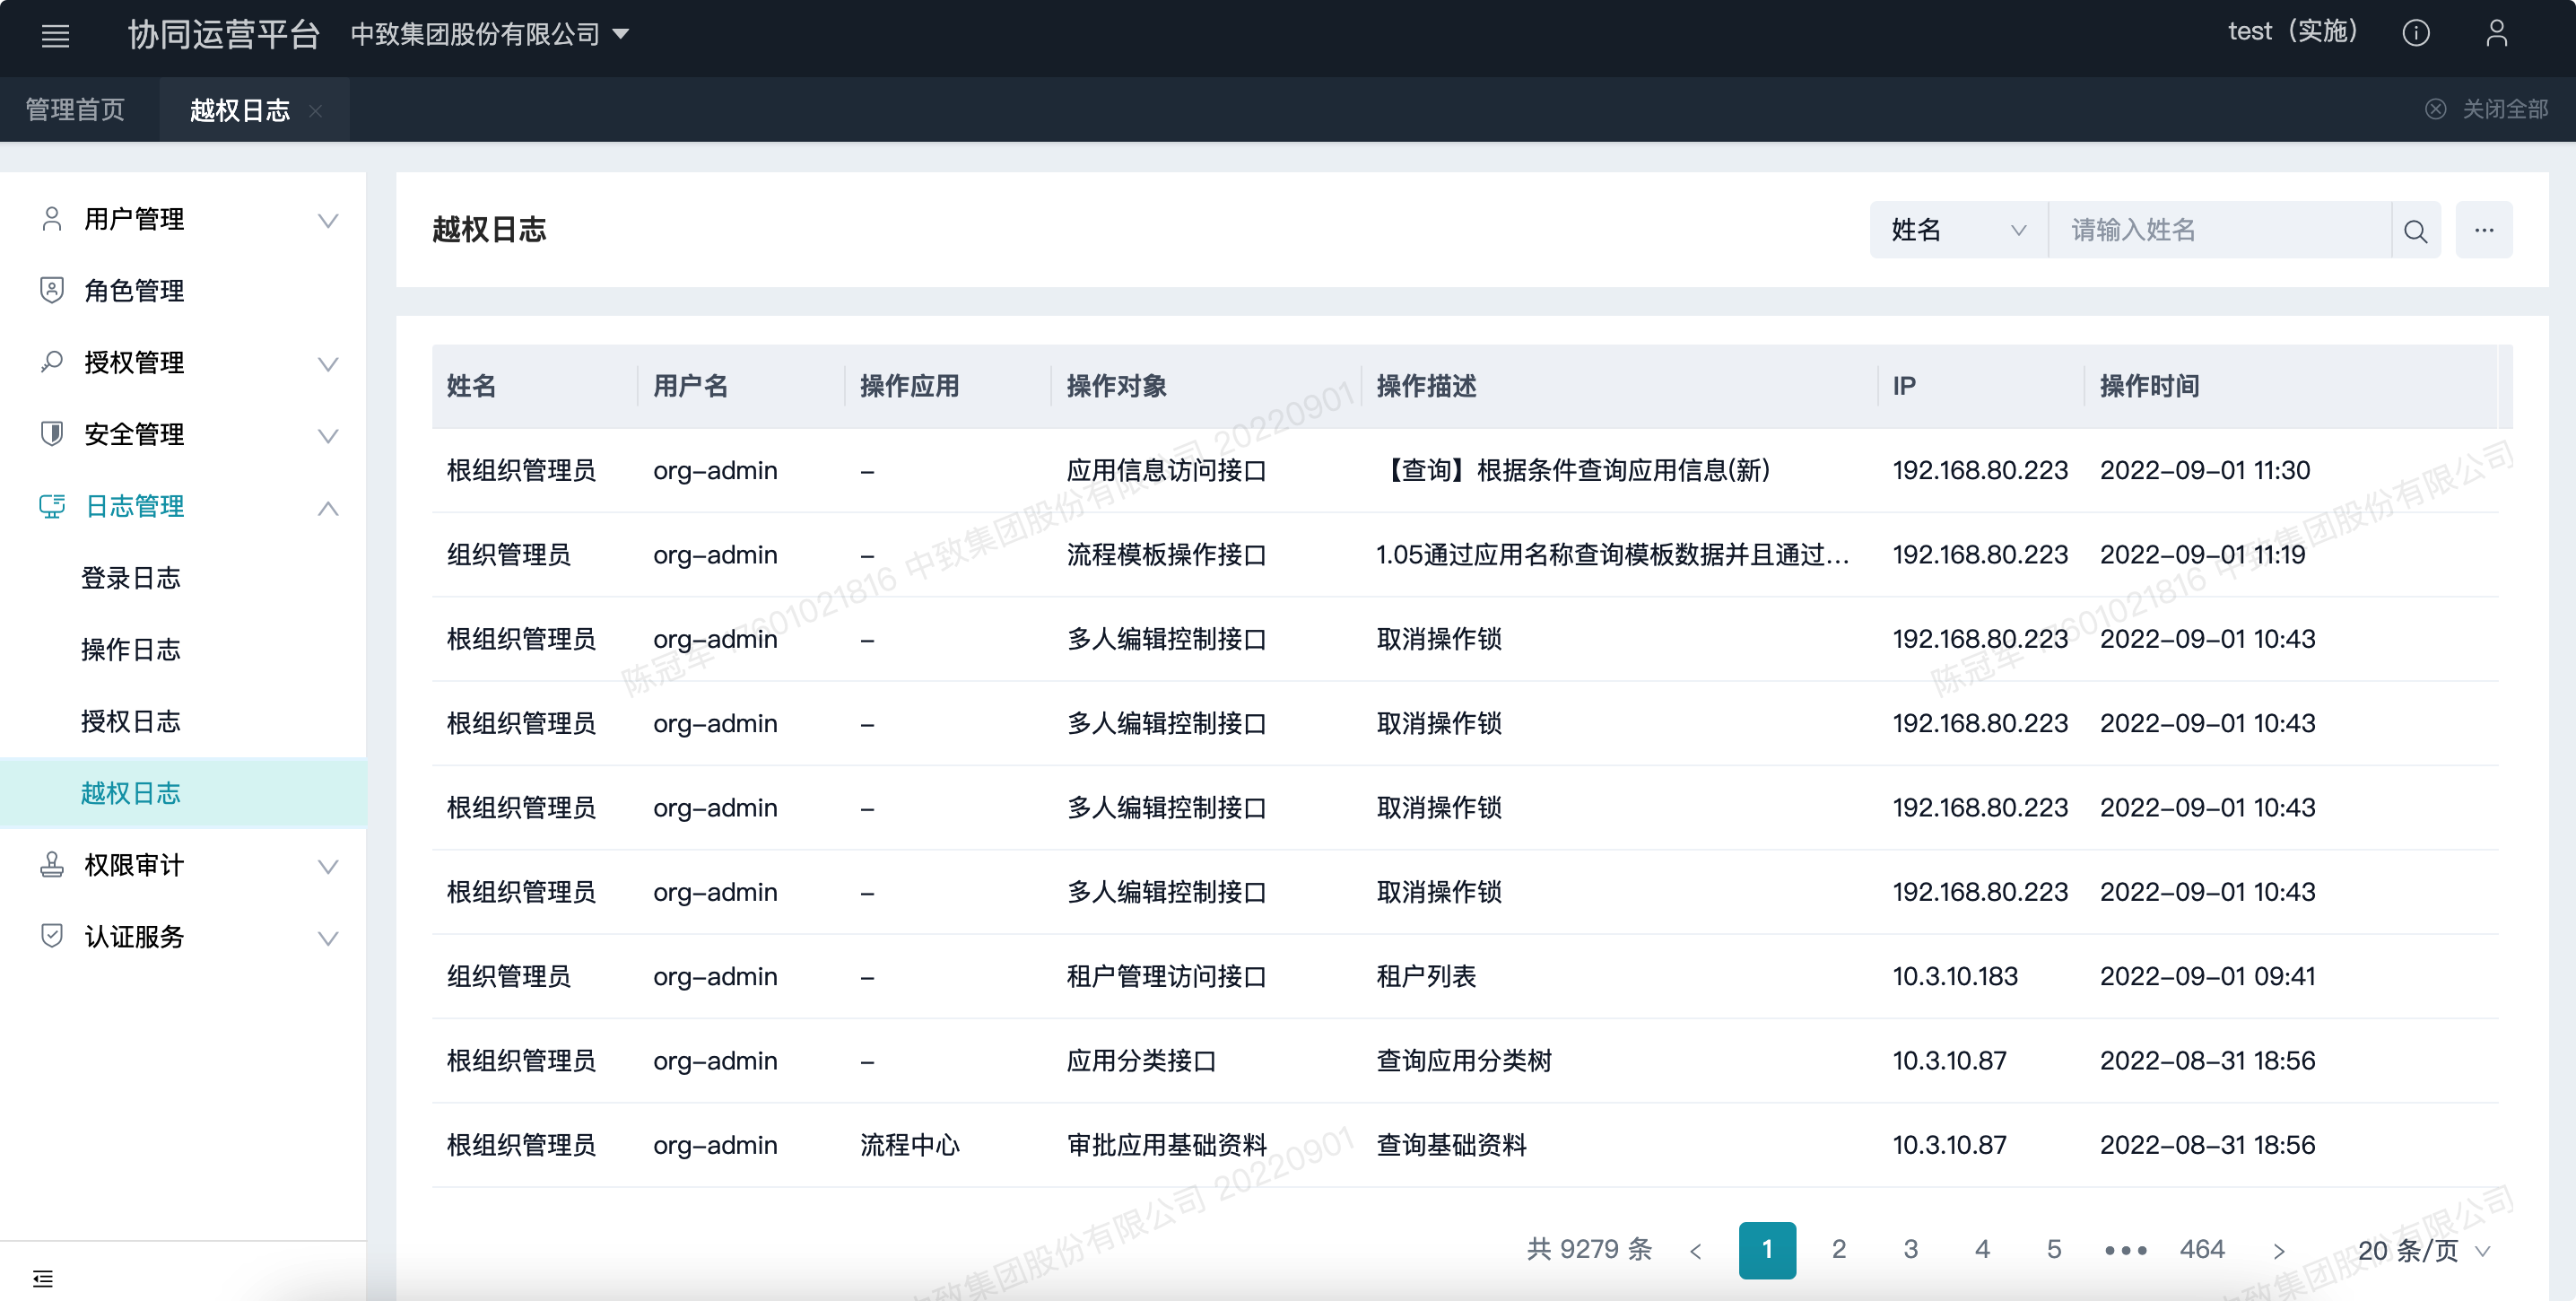Image resolution: width=2576 pixels, height=1301 pixels.
Task: Go to previous page arrow
Action: 1695,1251
